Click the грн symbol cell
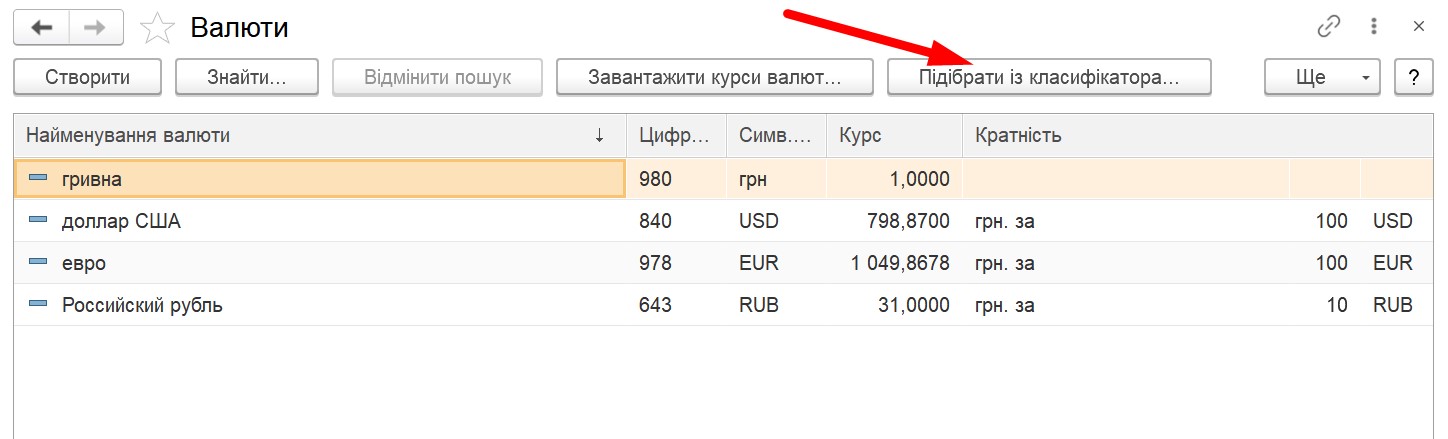 pyautogui.click(x=753, y=180)
